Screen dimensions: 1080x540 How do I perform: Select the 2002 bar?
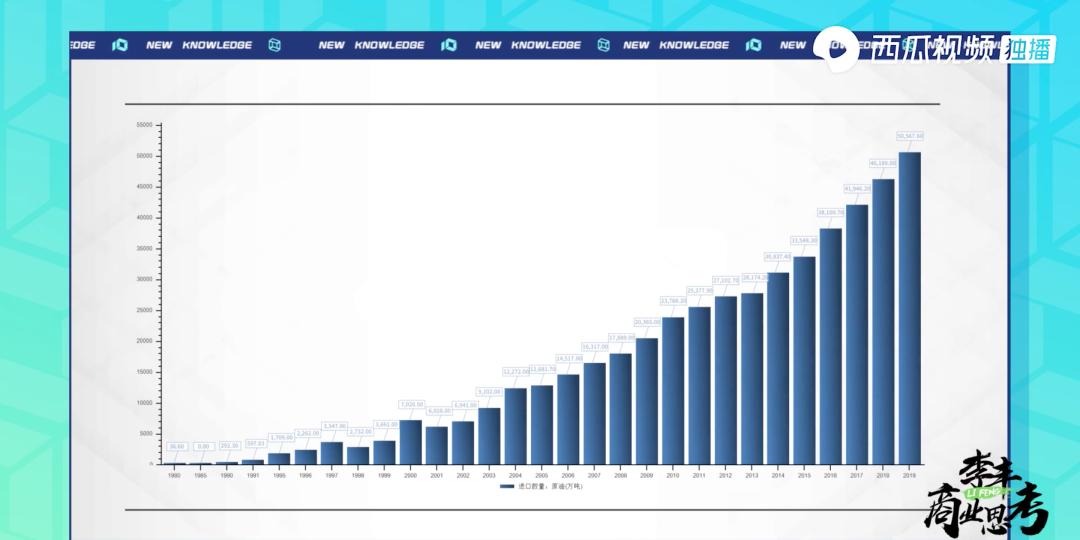[463, 443]
